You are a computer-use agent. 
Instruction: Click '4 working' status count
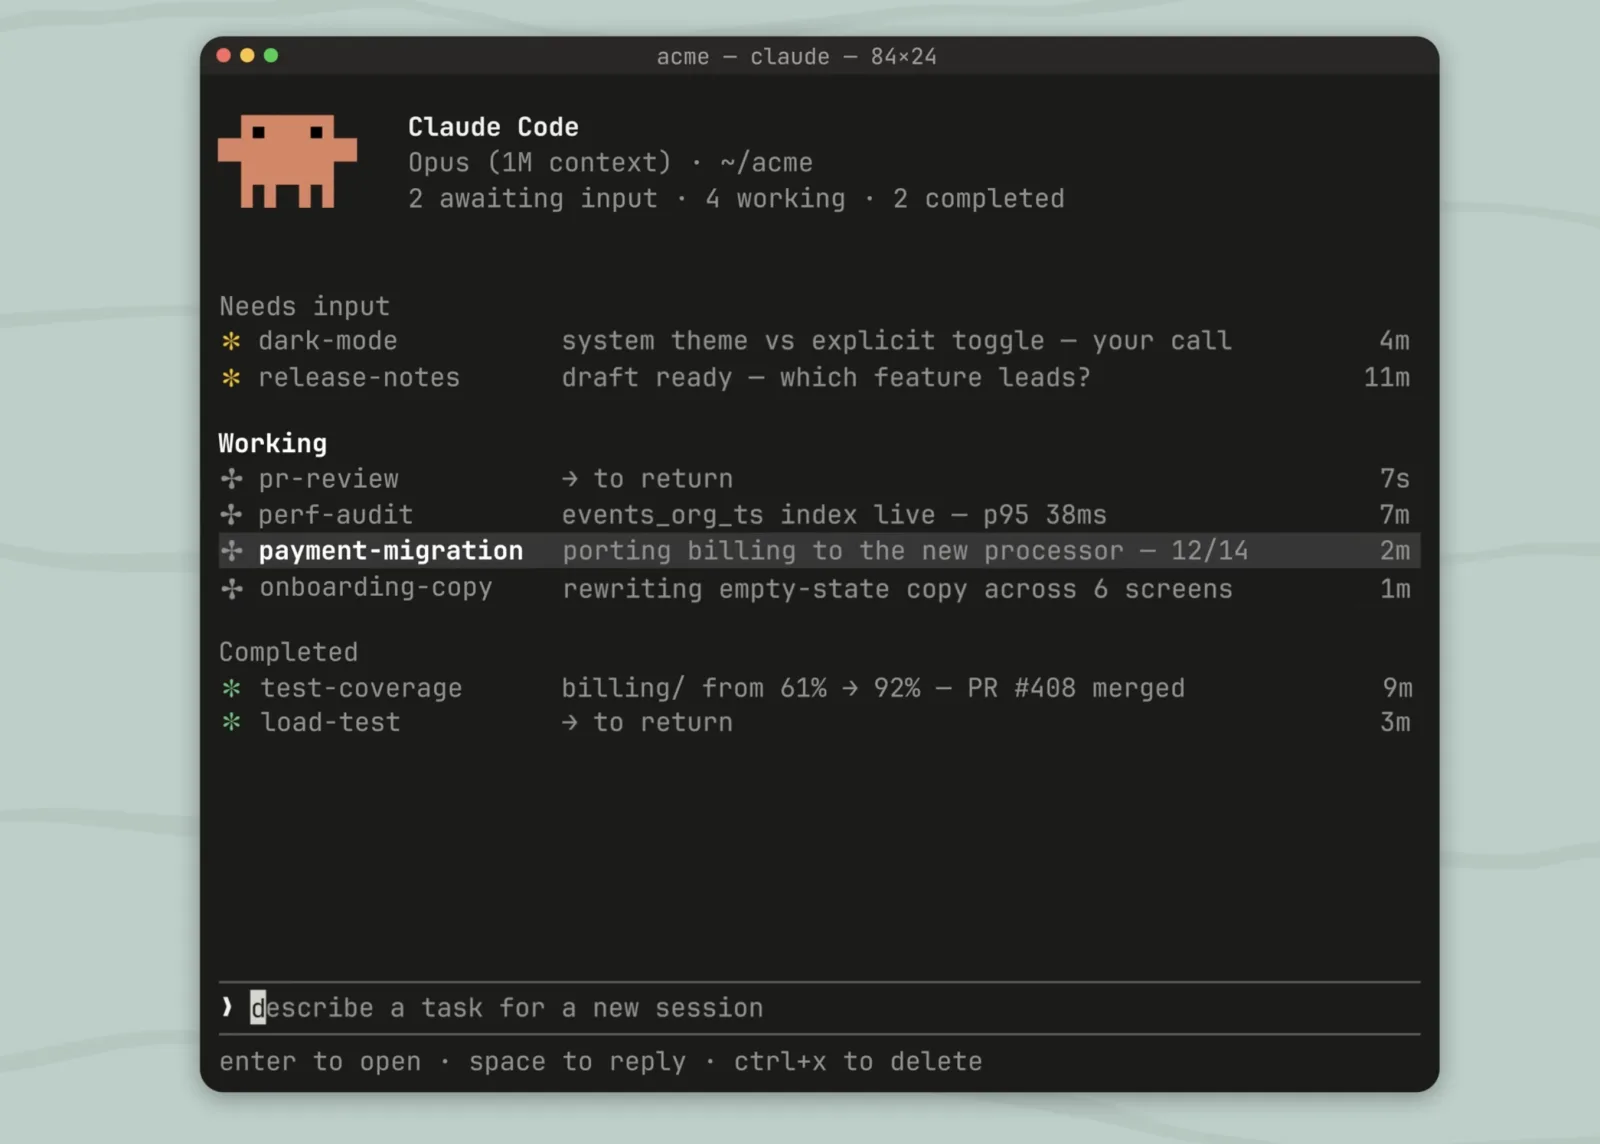[x=775, y=199]
